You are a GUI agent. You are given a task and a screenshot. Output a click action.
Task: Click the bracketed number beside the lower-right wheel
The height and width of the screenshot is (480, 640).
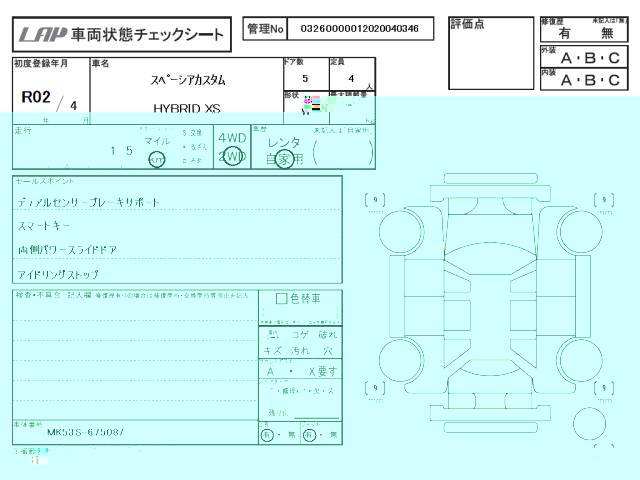pyautogui.click(x=604, y=388)
